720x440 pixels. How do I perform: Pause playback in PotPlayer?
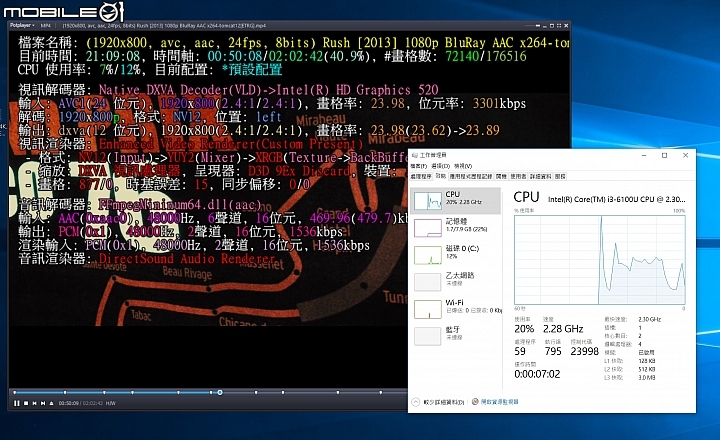(x=17, y=403)
